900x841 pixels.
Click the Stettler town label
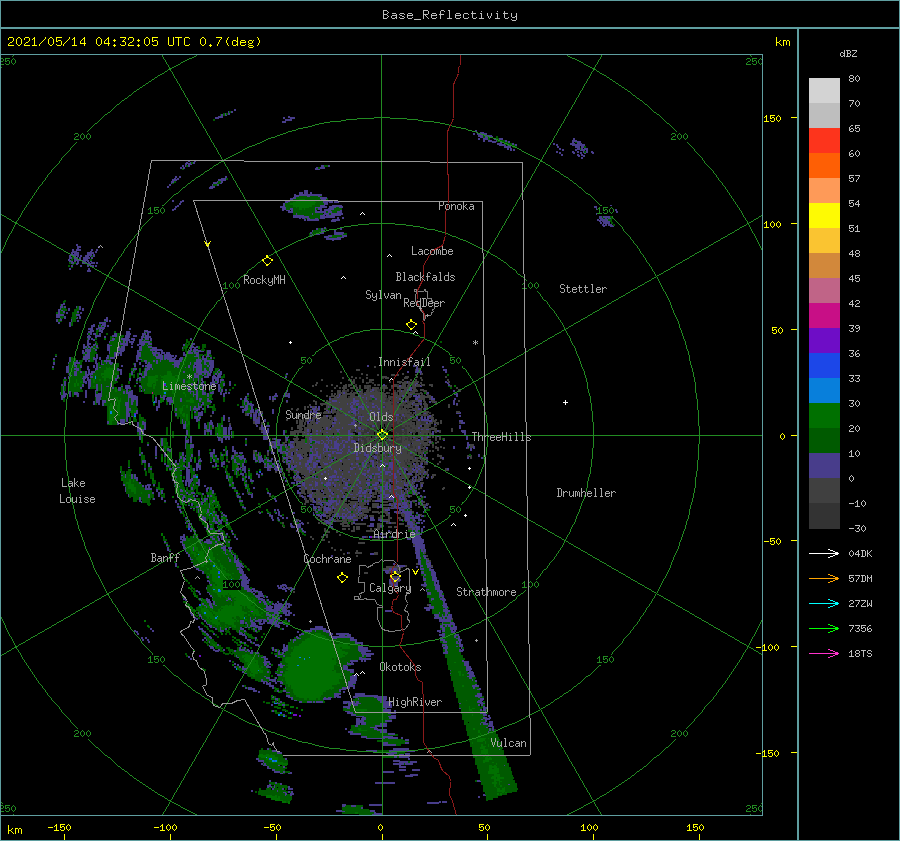click(583, 289)
